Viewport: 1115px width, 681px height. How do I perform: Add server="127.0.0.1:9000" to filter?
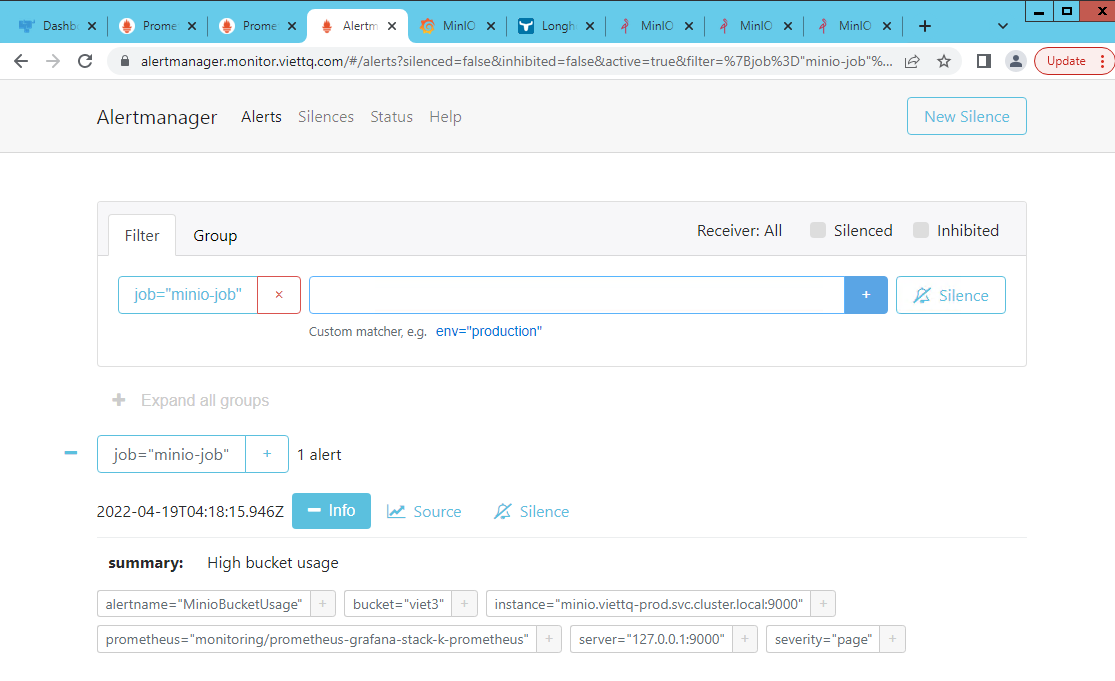[x=745, y=639]
